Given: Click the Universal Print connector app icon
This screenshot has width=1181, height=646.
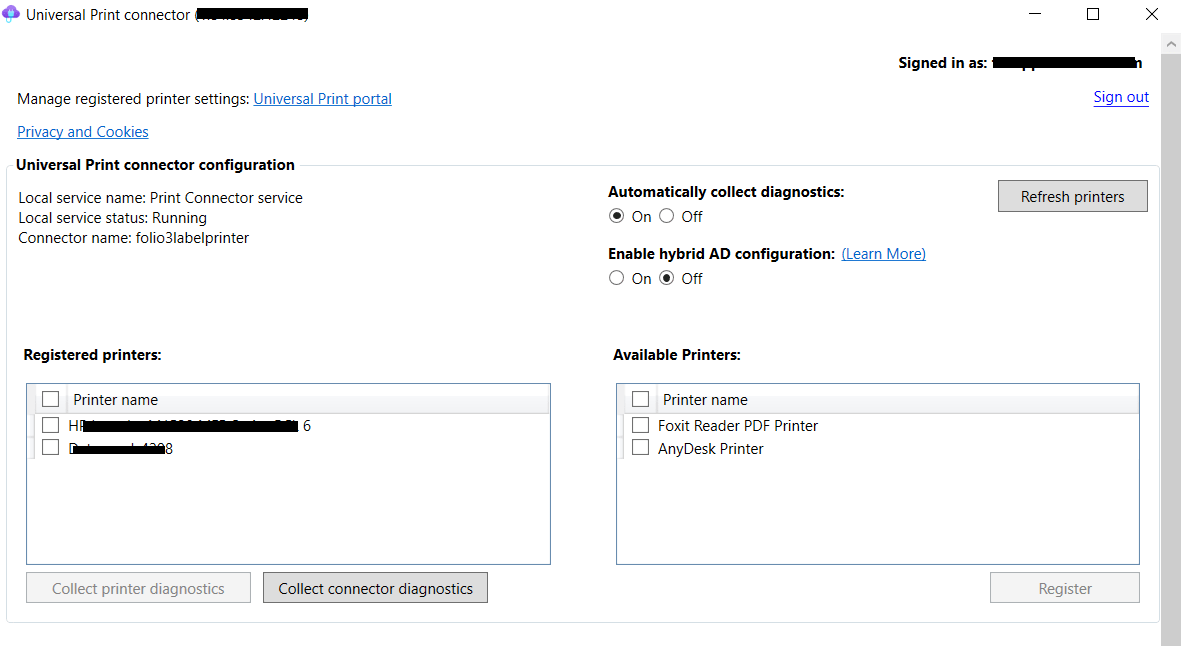Looking at the screenshot, I should point(12,15).
